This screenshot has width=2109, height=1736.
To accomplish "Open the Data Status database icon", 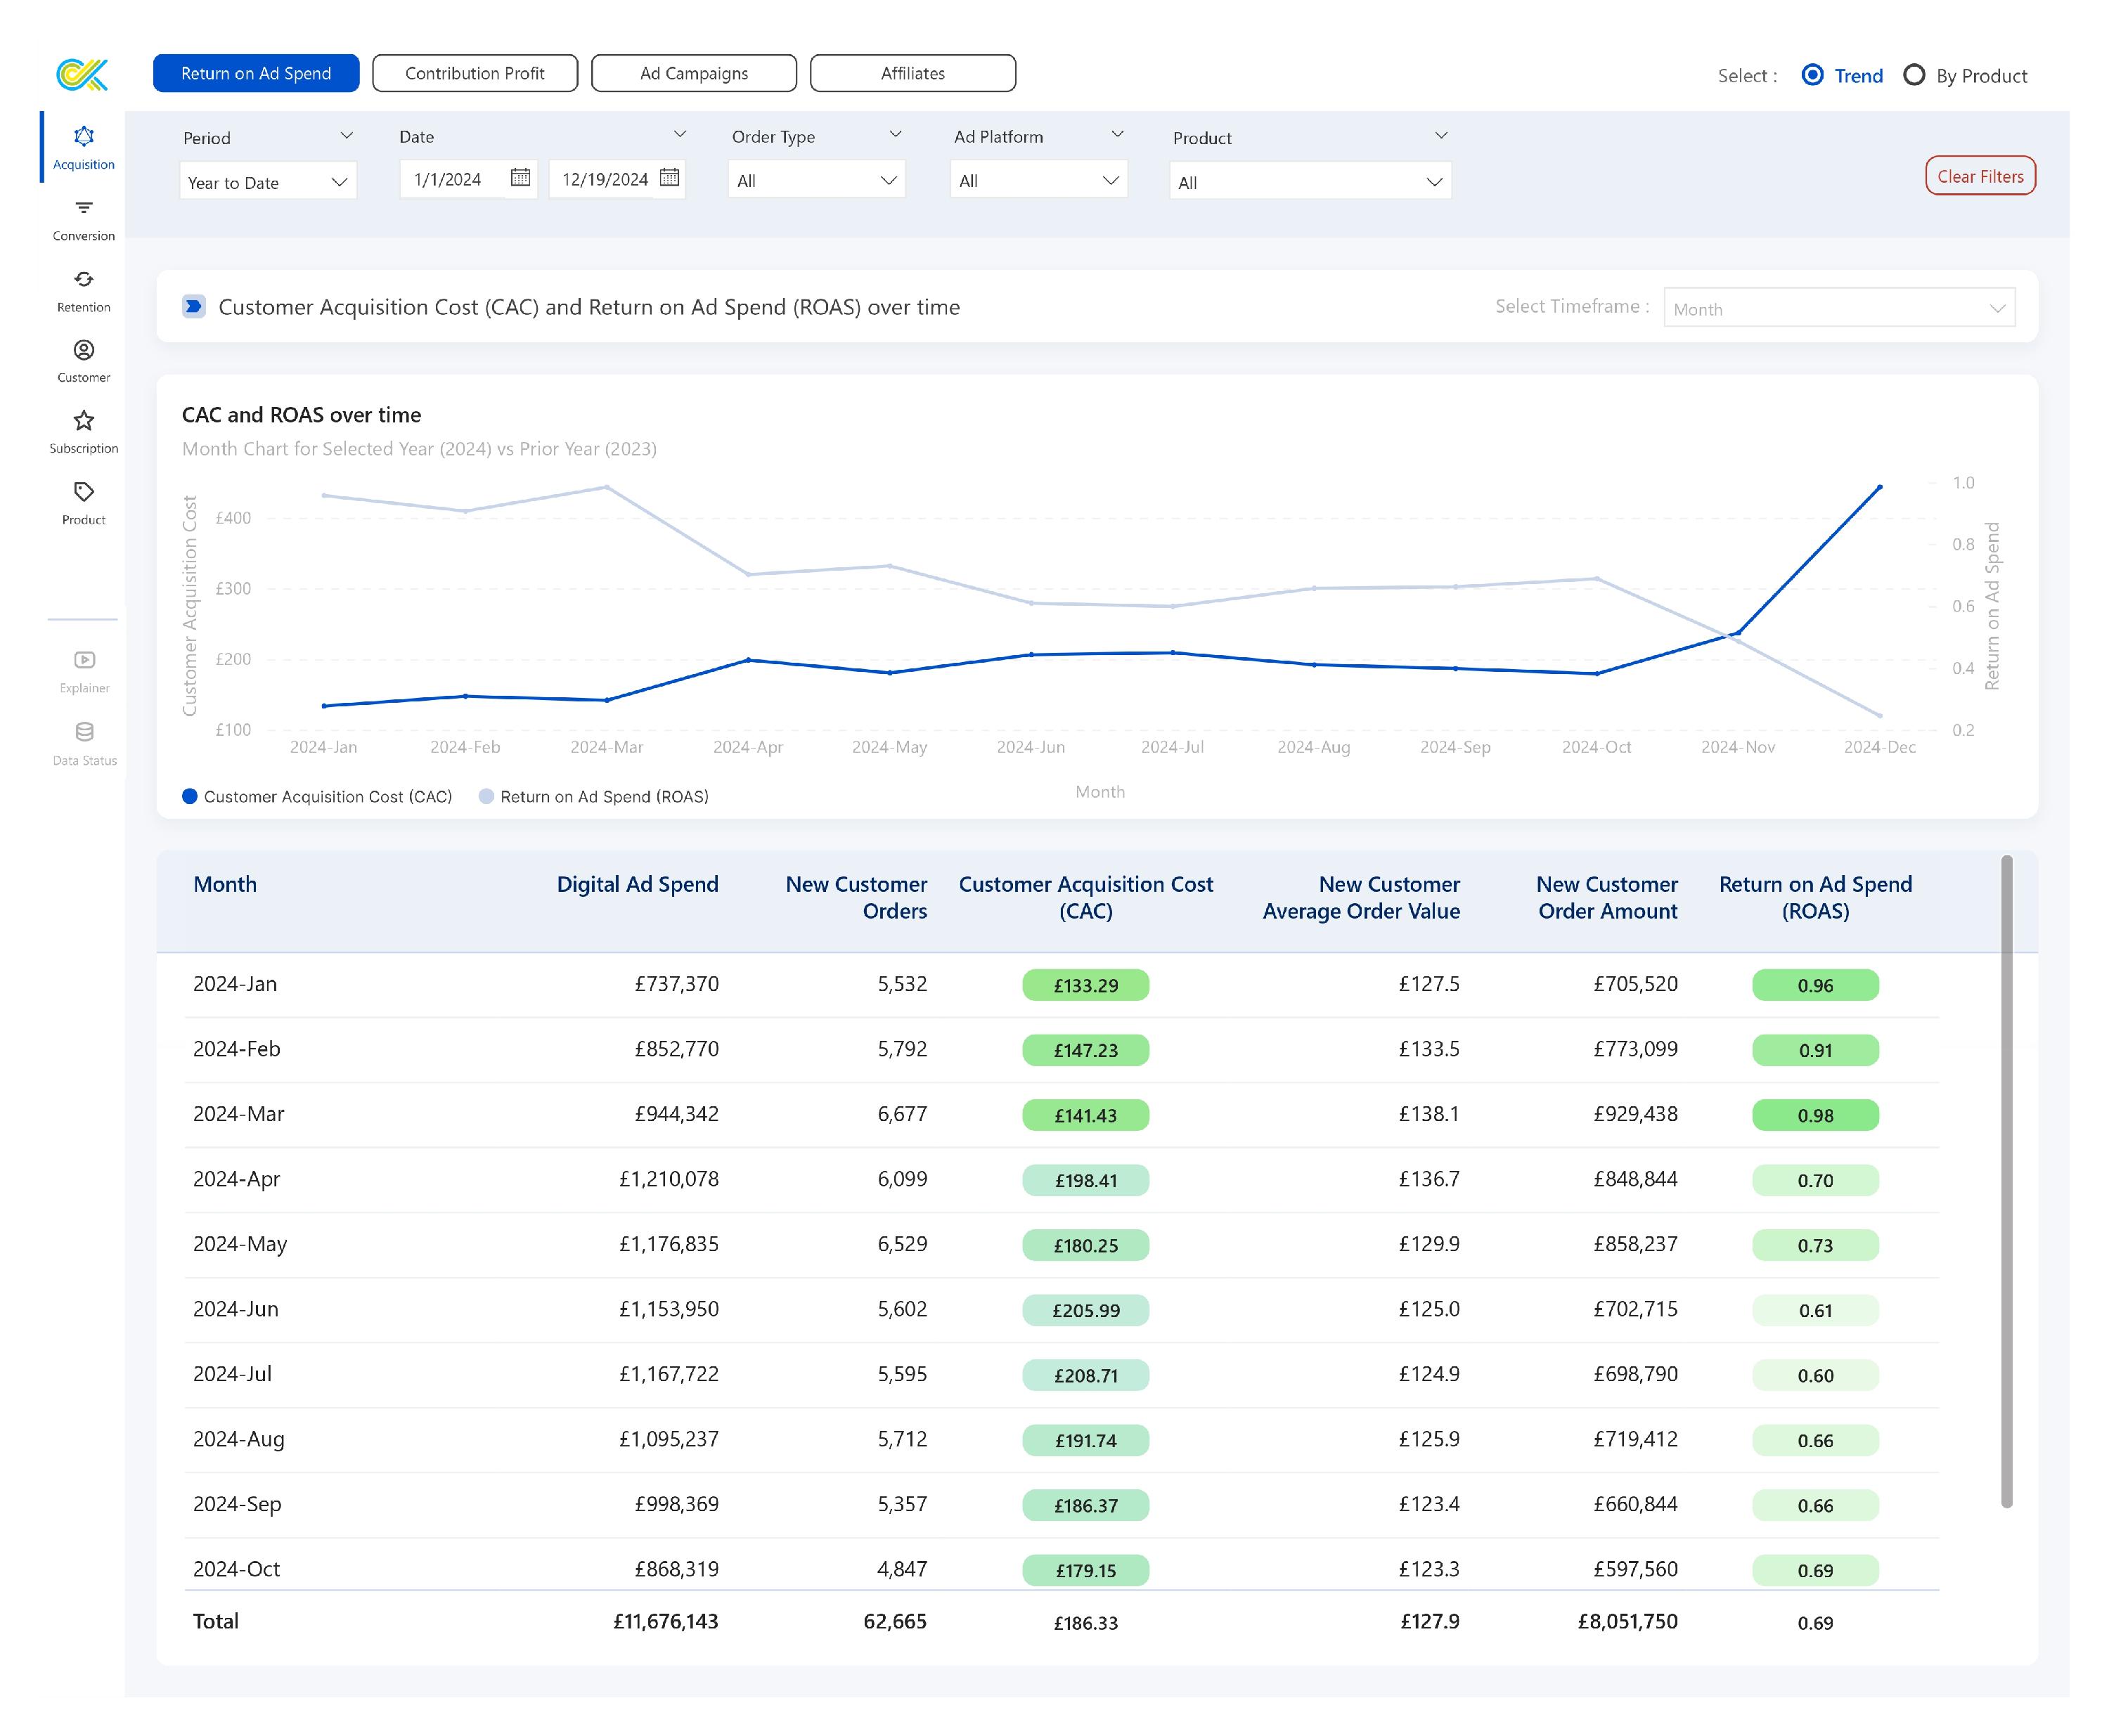I will 84,732.
